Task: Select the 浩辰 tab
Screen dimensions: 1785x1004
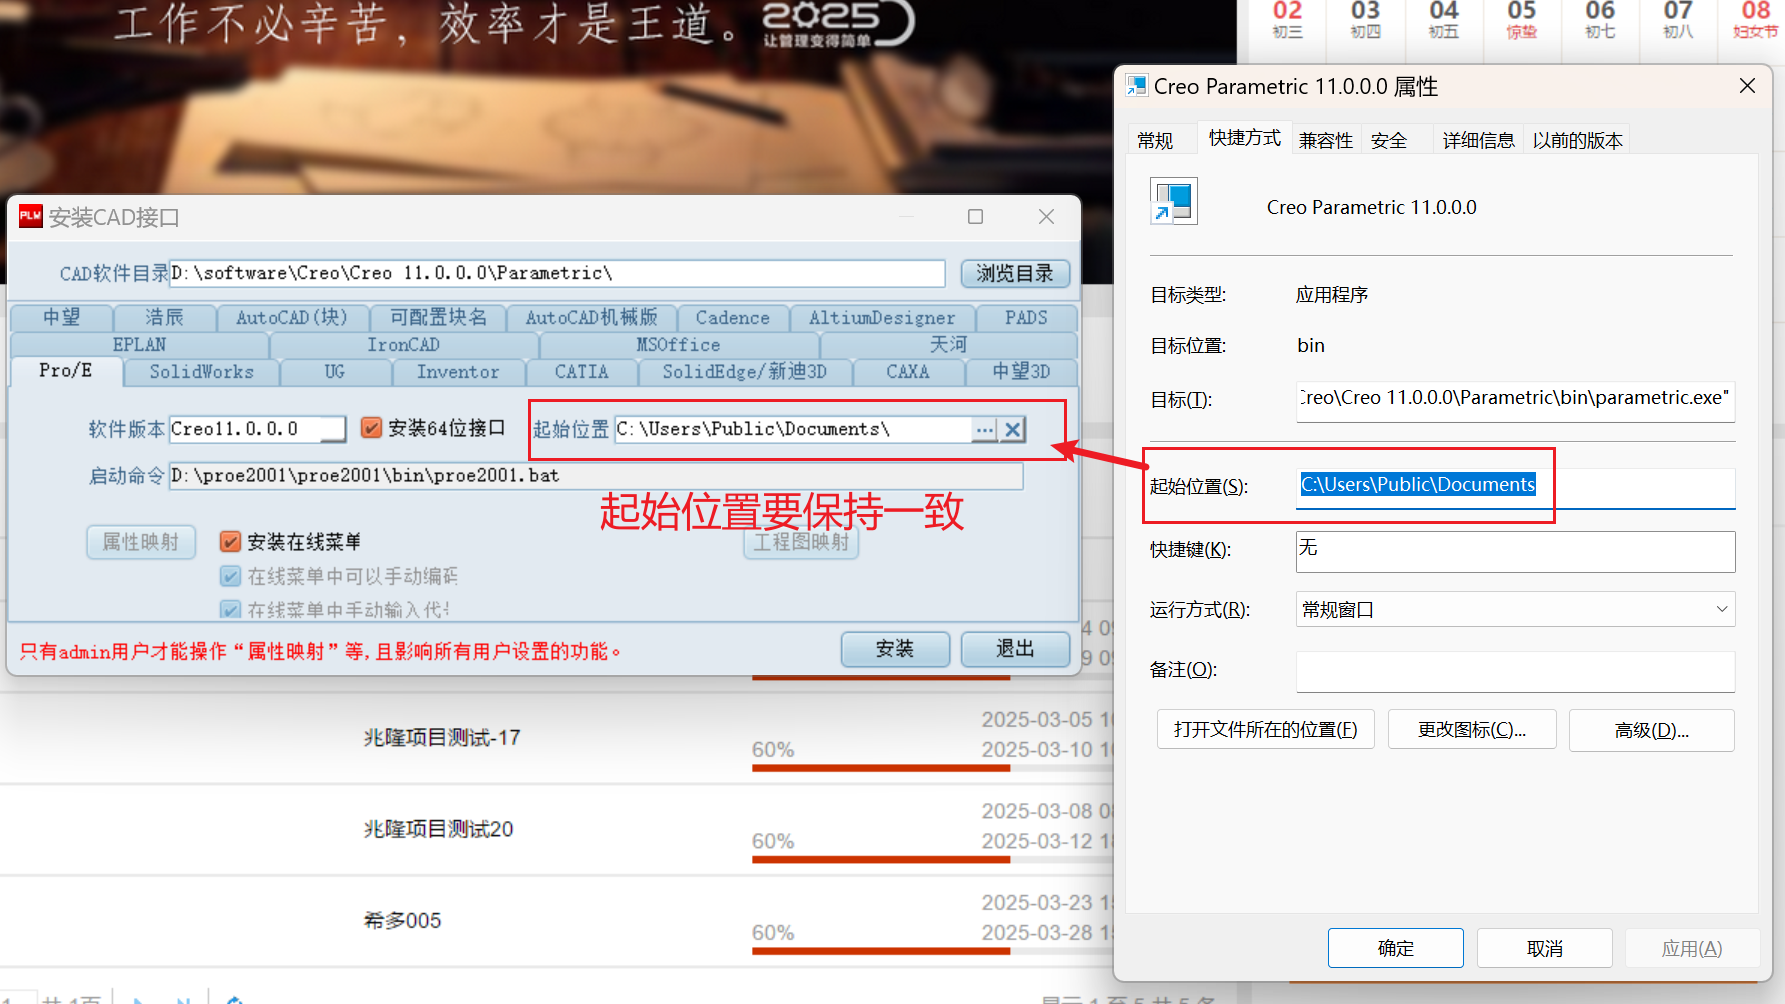Action: click(165, 318)
